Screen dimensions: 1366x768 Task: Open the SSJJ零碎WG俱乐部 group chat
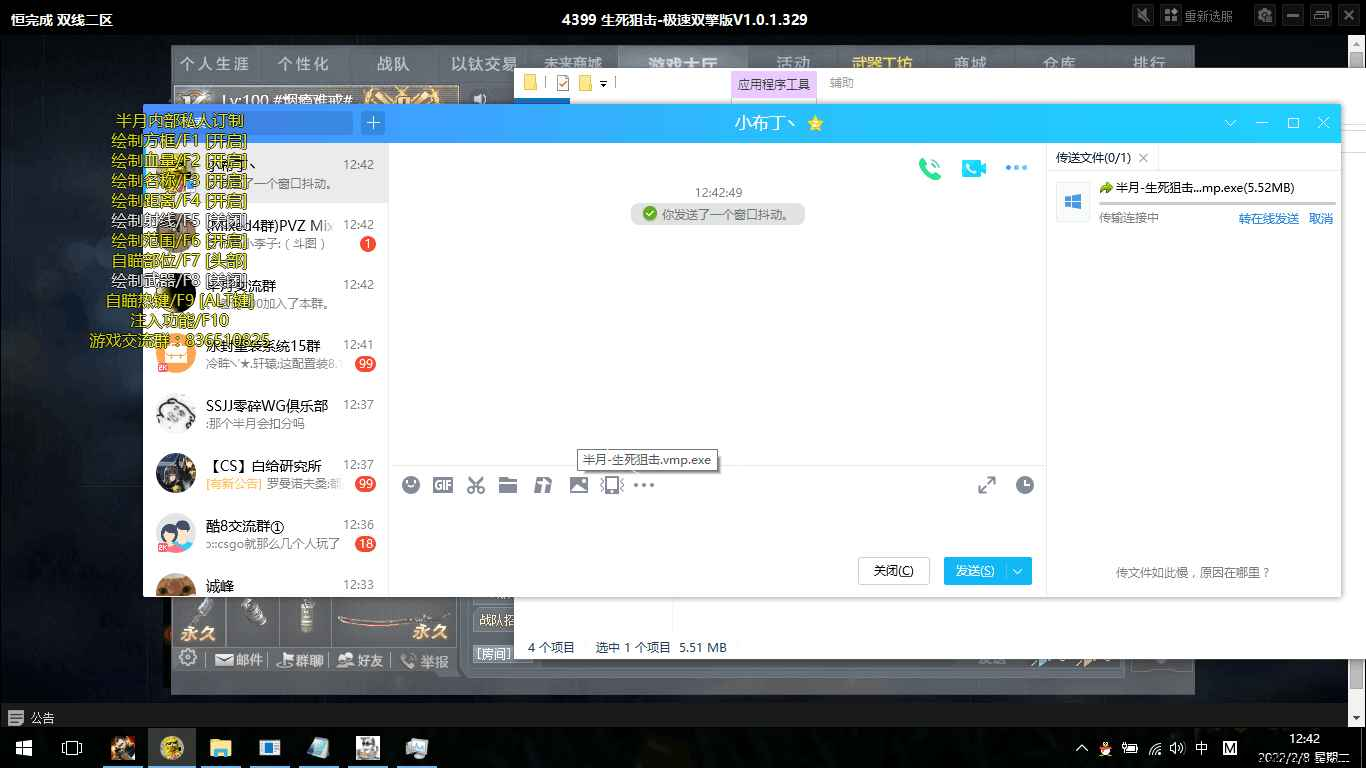point(265,414)
